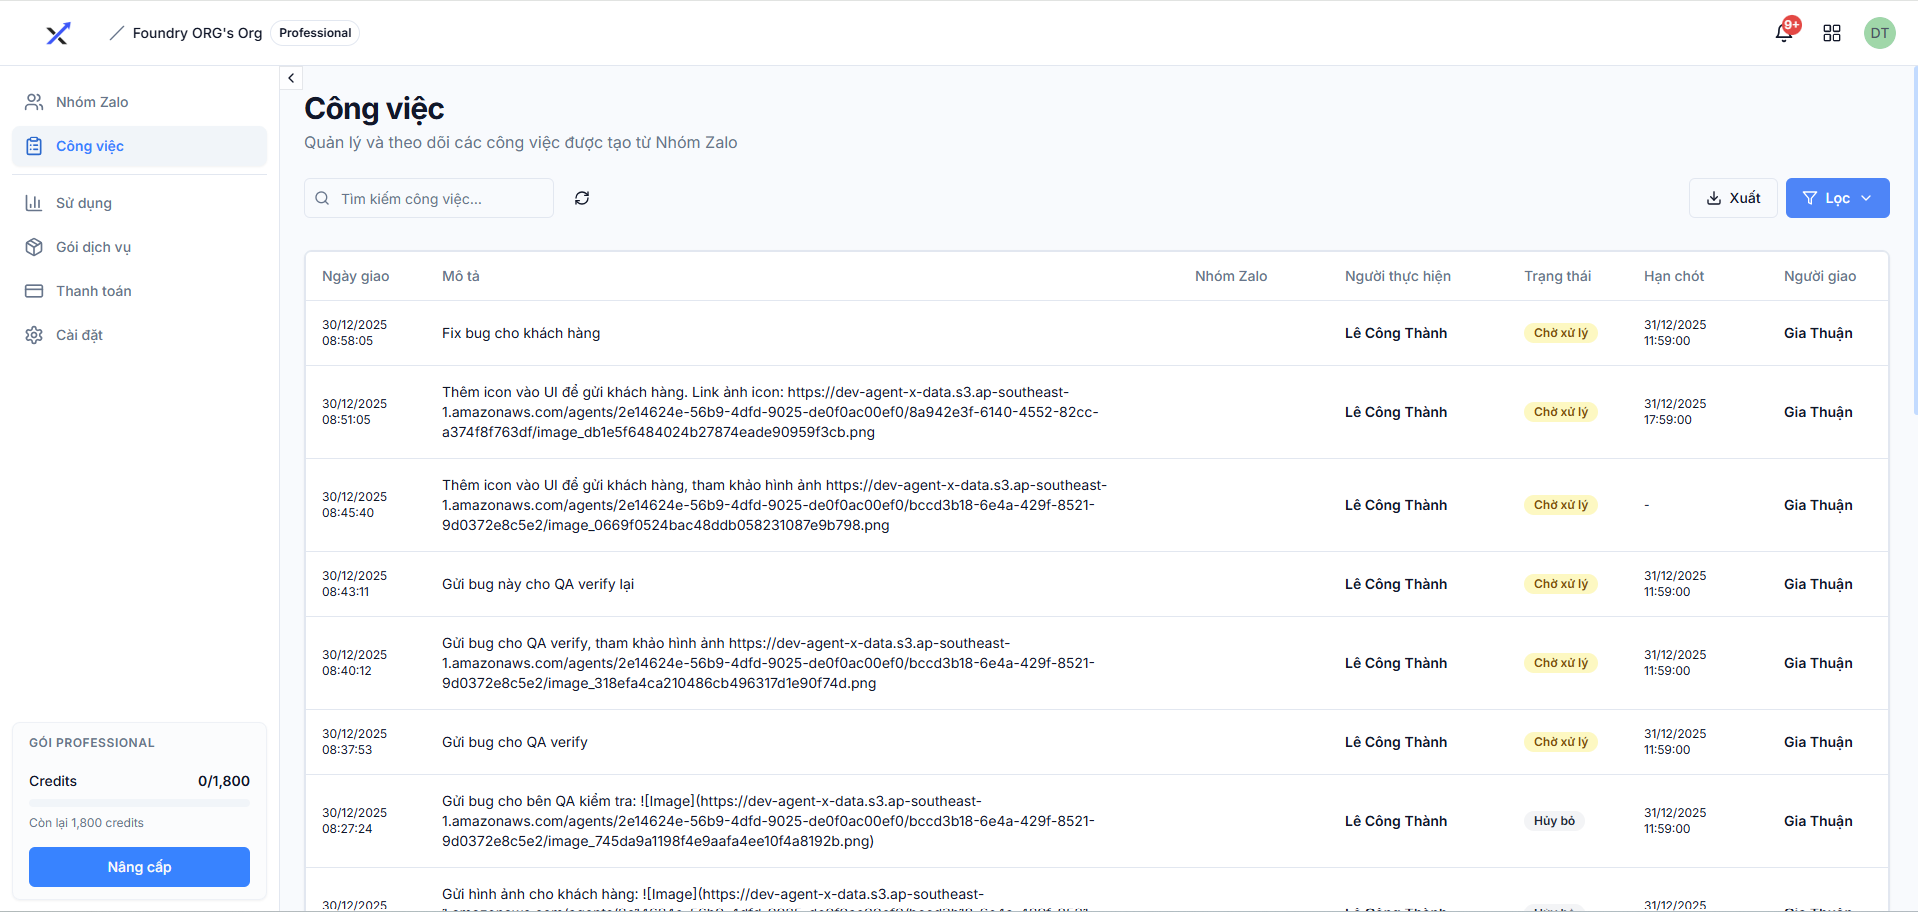
Task: Click the page vertical scrollbar
Action: click(1914, 240)
